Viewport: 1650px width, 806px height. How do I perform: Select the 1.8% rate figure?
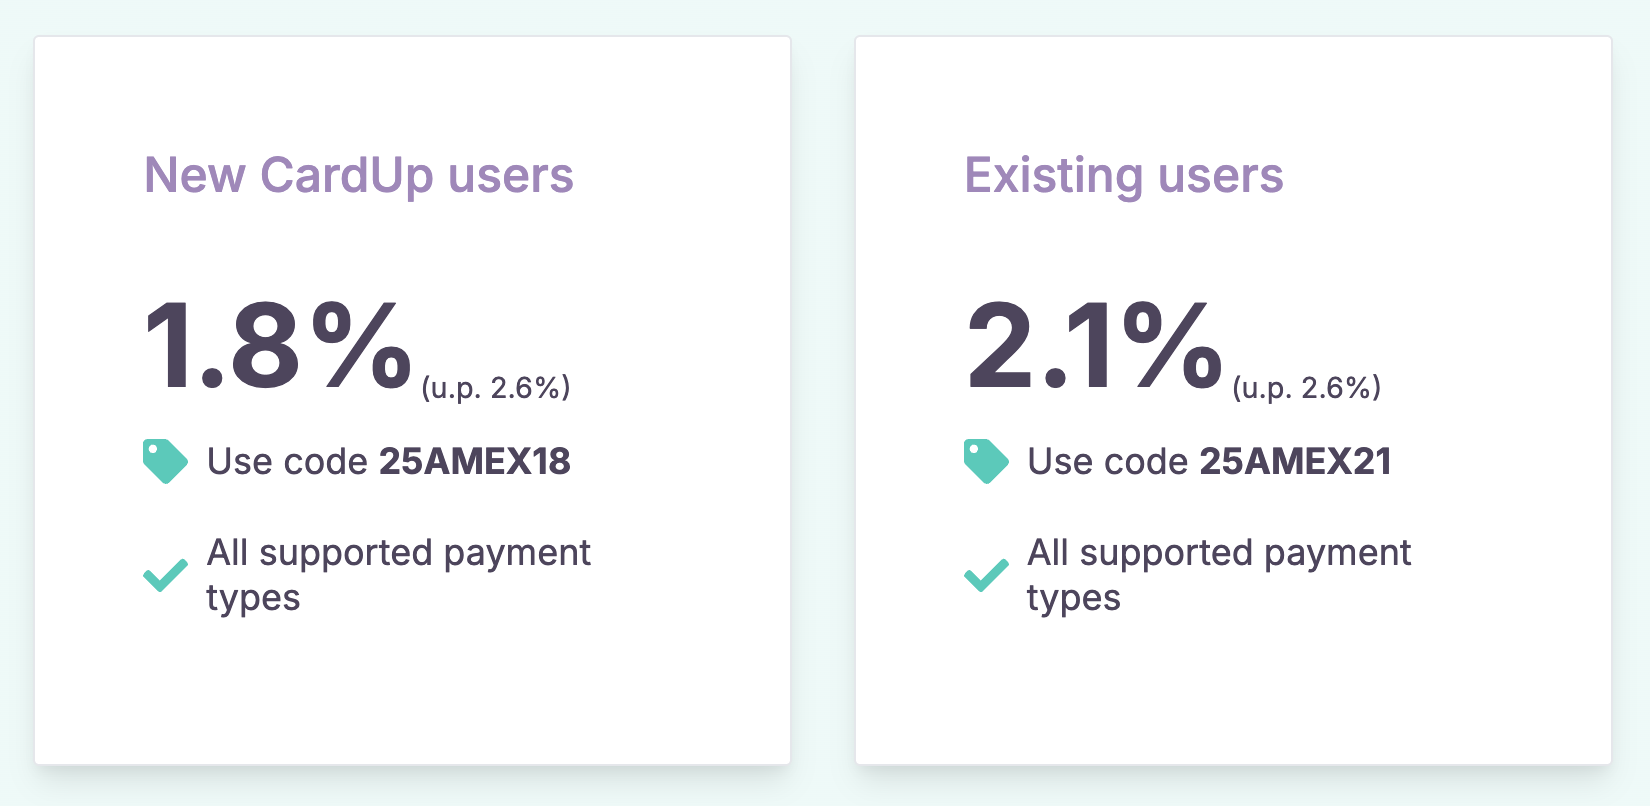coord(277,346)
